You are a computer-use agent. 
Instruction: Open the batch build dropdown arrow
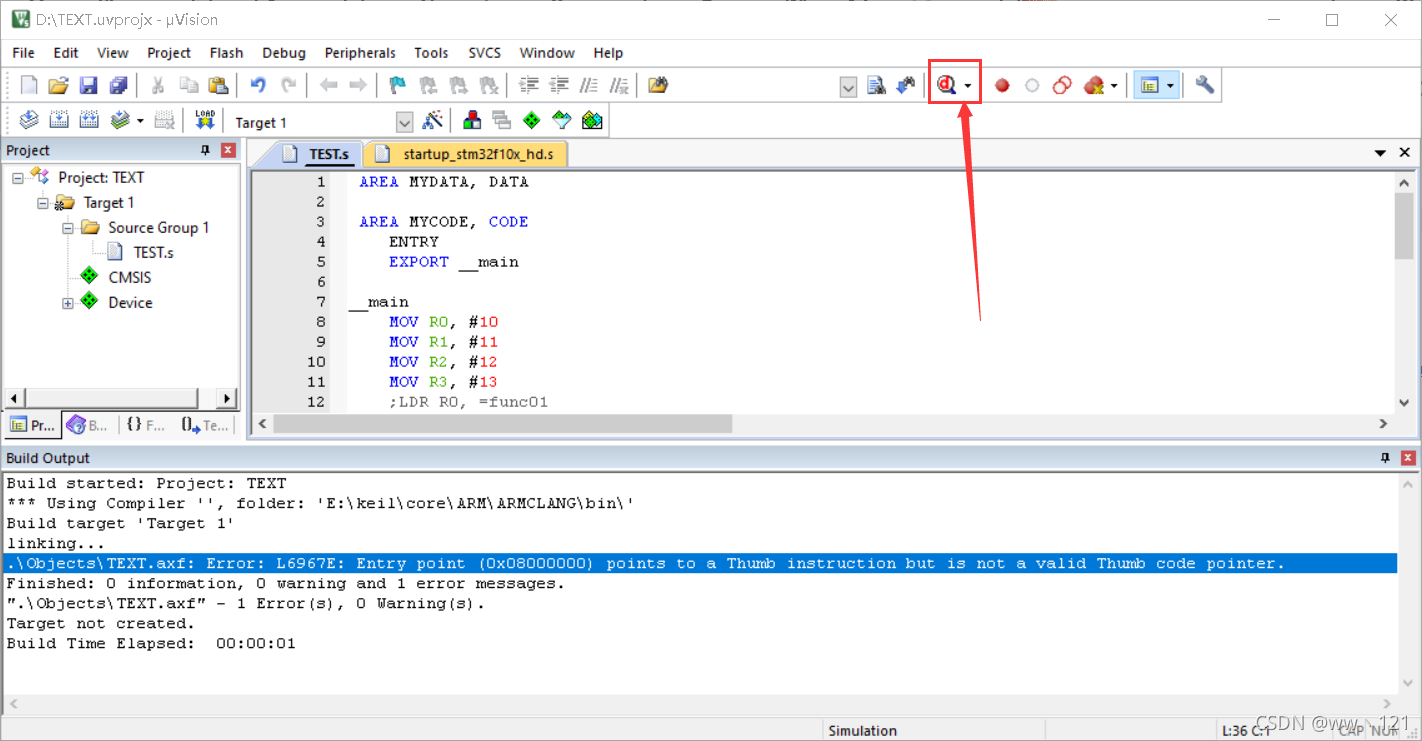(140, 122)
